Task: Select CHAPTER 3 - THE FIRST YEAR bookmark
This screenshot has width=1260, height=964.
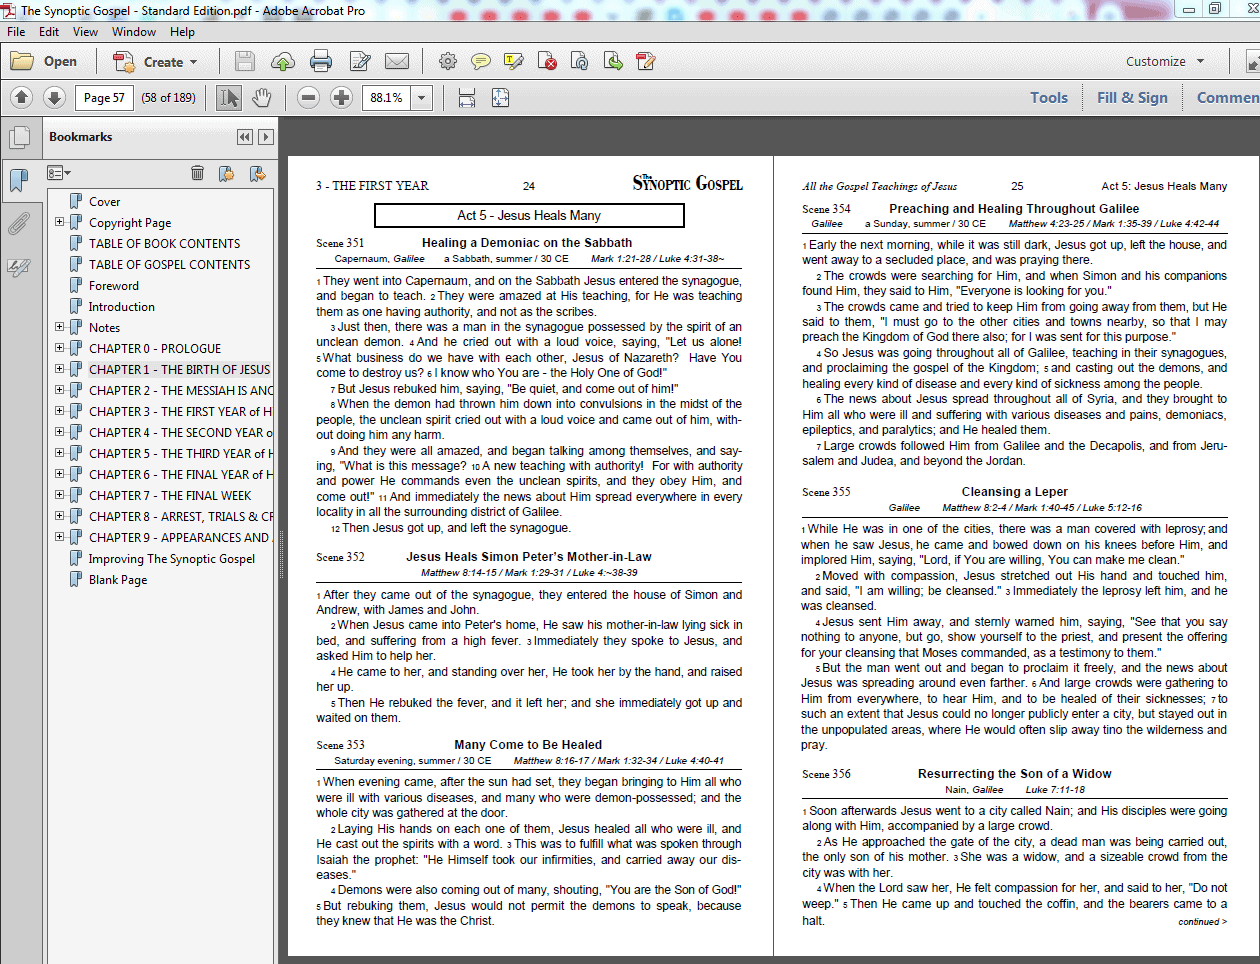Action: (180, 411)
